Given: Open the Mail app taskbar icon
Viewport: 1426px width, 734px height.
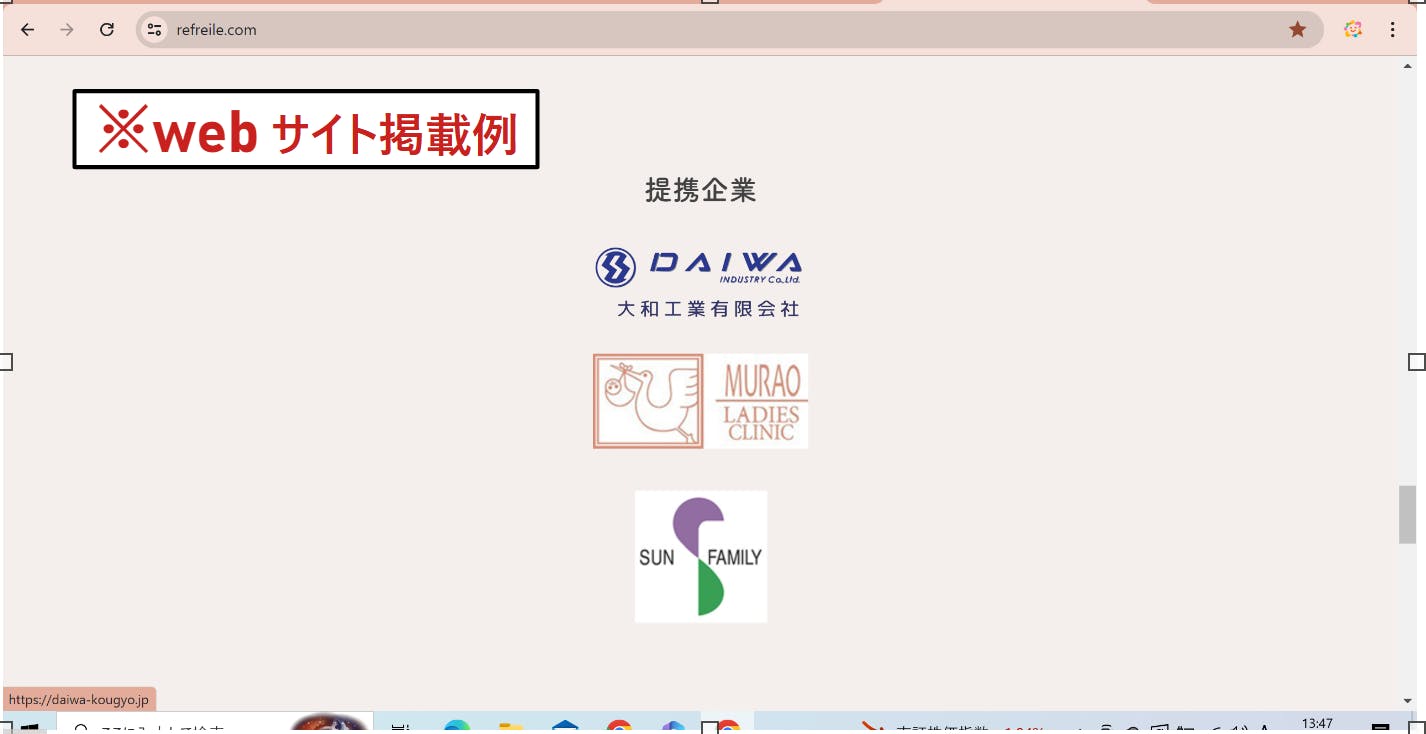Looking at the screenshot, I should click(x=565, y=727).
